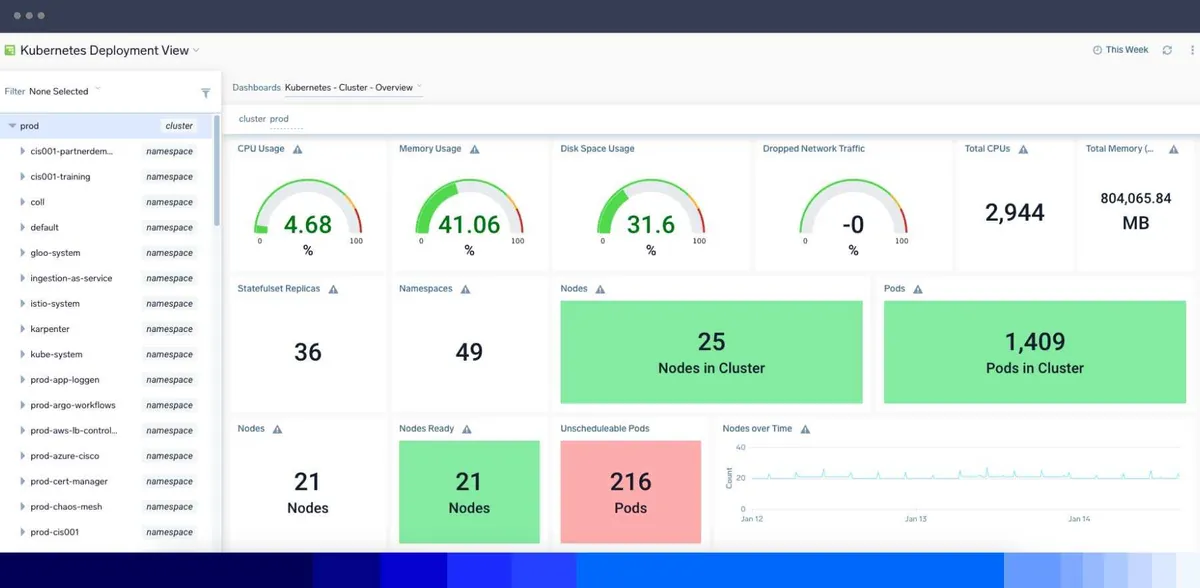Viewport: 1200px width, 588px height.
Task: Click the cluster tag on prod row
Action: pyautogui.click(x=179, y=126)
